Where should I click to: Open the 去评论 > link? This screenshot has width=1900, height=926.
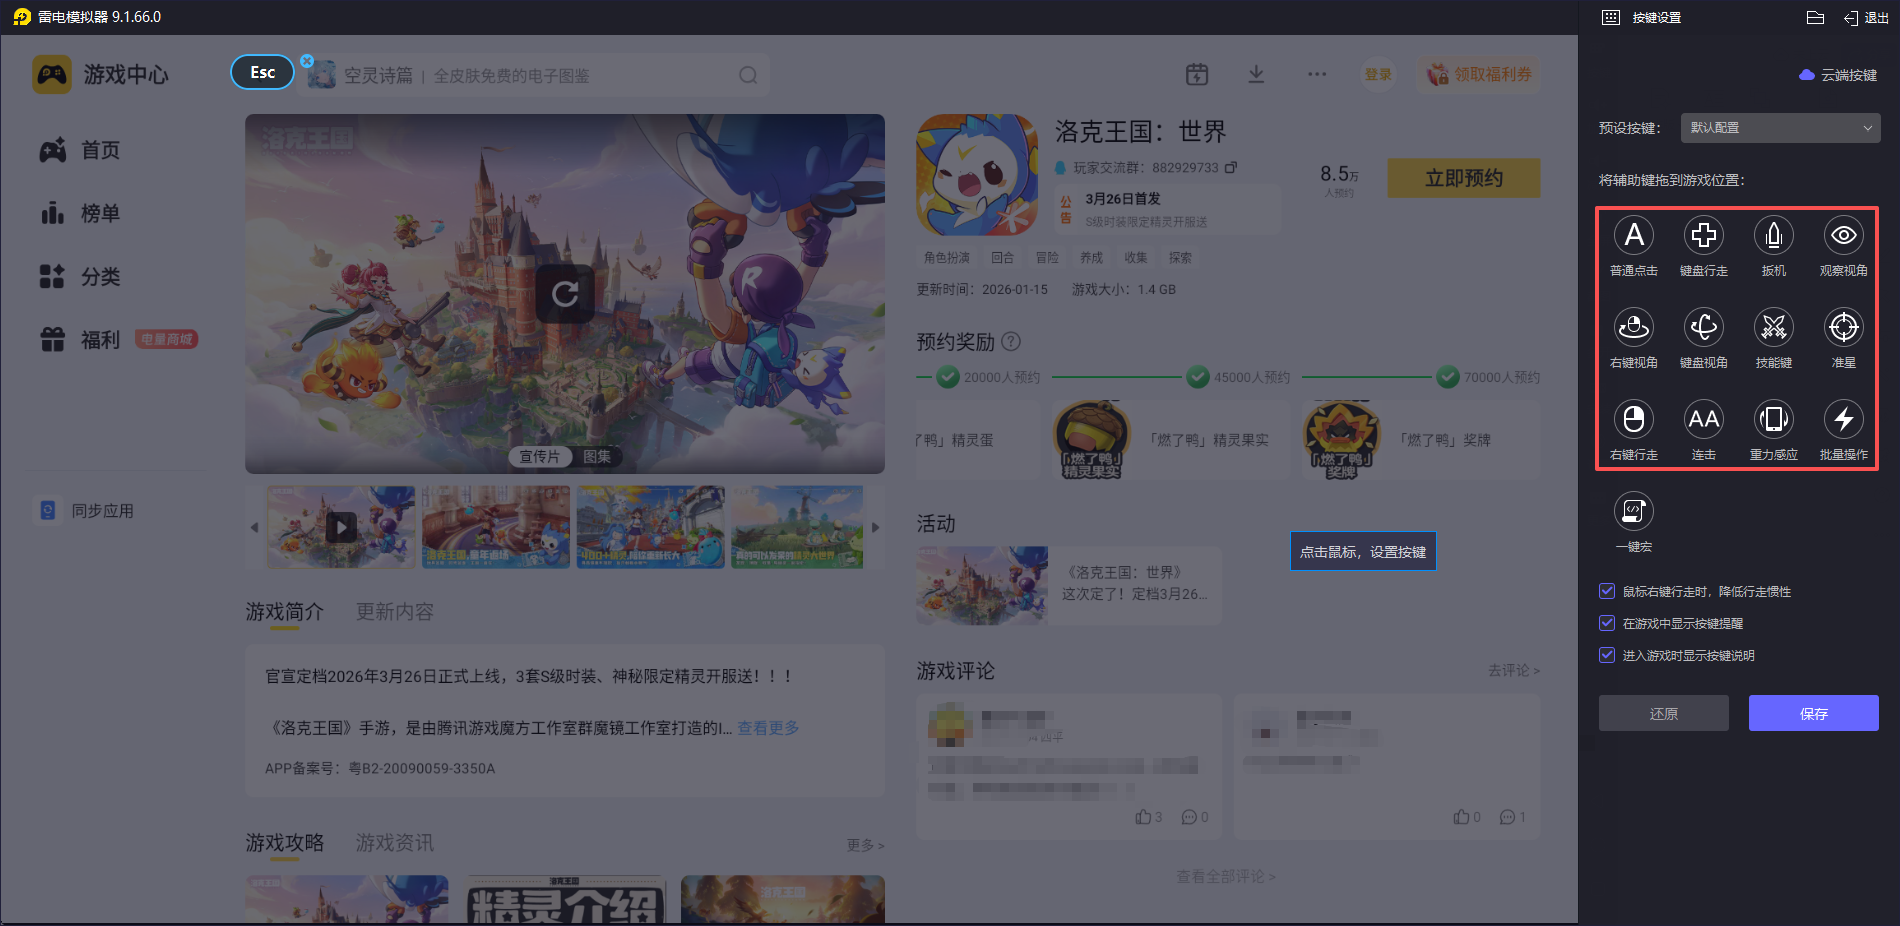[1514, 670]
